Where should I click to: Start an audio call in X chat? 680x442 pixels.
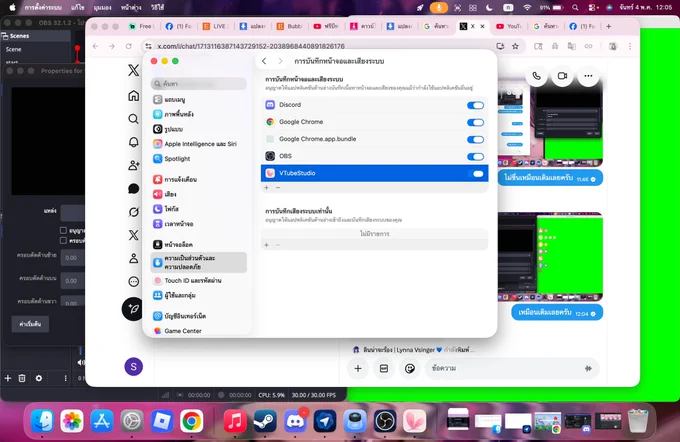536,76
